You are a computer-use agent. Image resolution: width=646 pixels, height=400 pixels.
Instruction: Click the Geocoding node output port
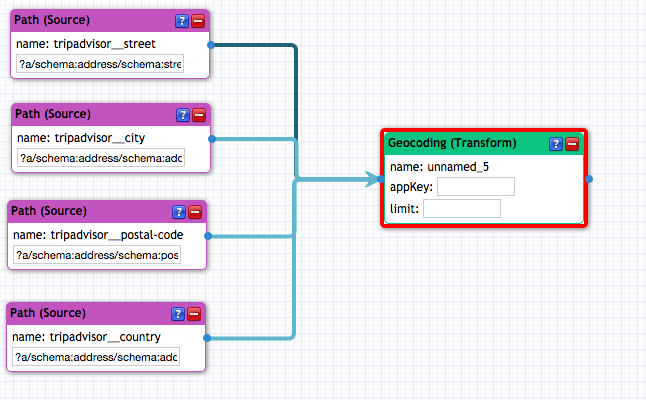coord(589,179)
